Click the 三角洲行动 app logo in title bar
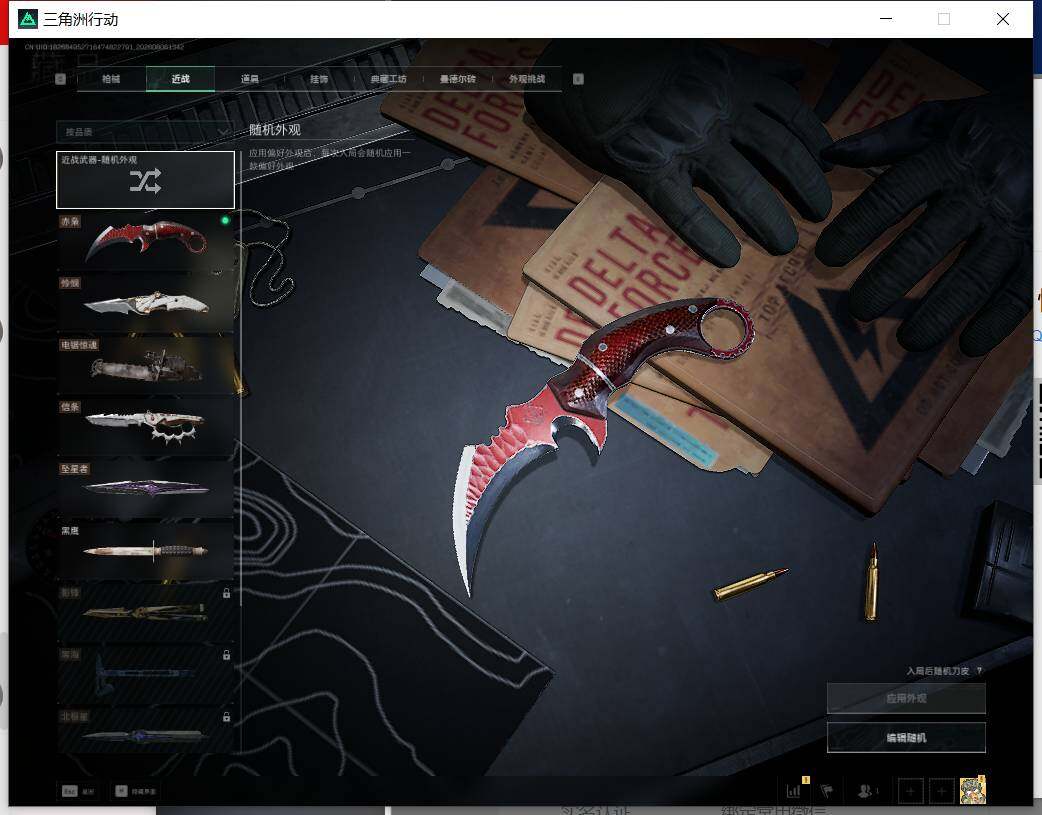The height and width of the screenshot is (815, 1042). (28, 19)
